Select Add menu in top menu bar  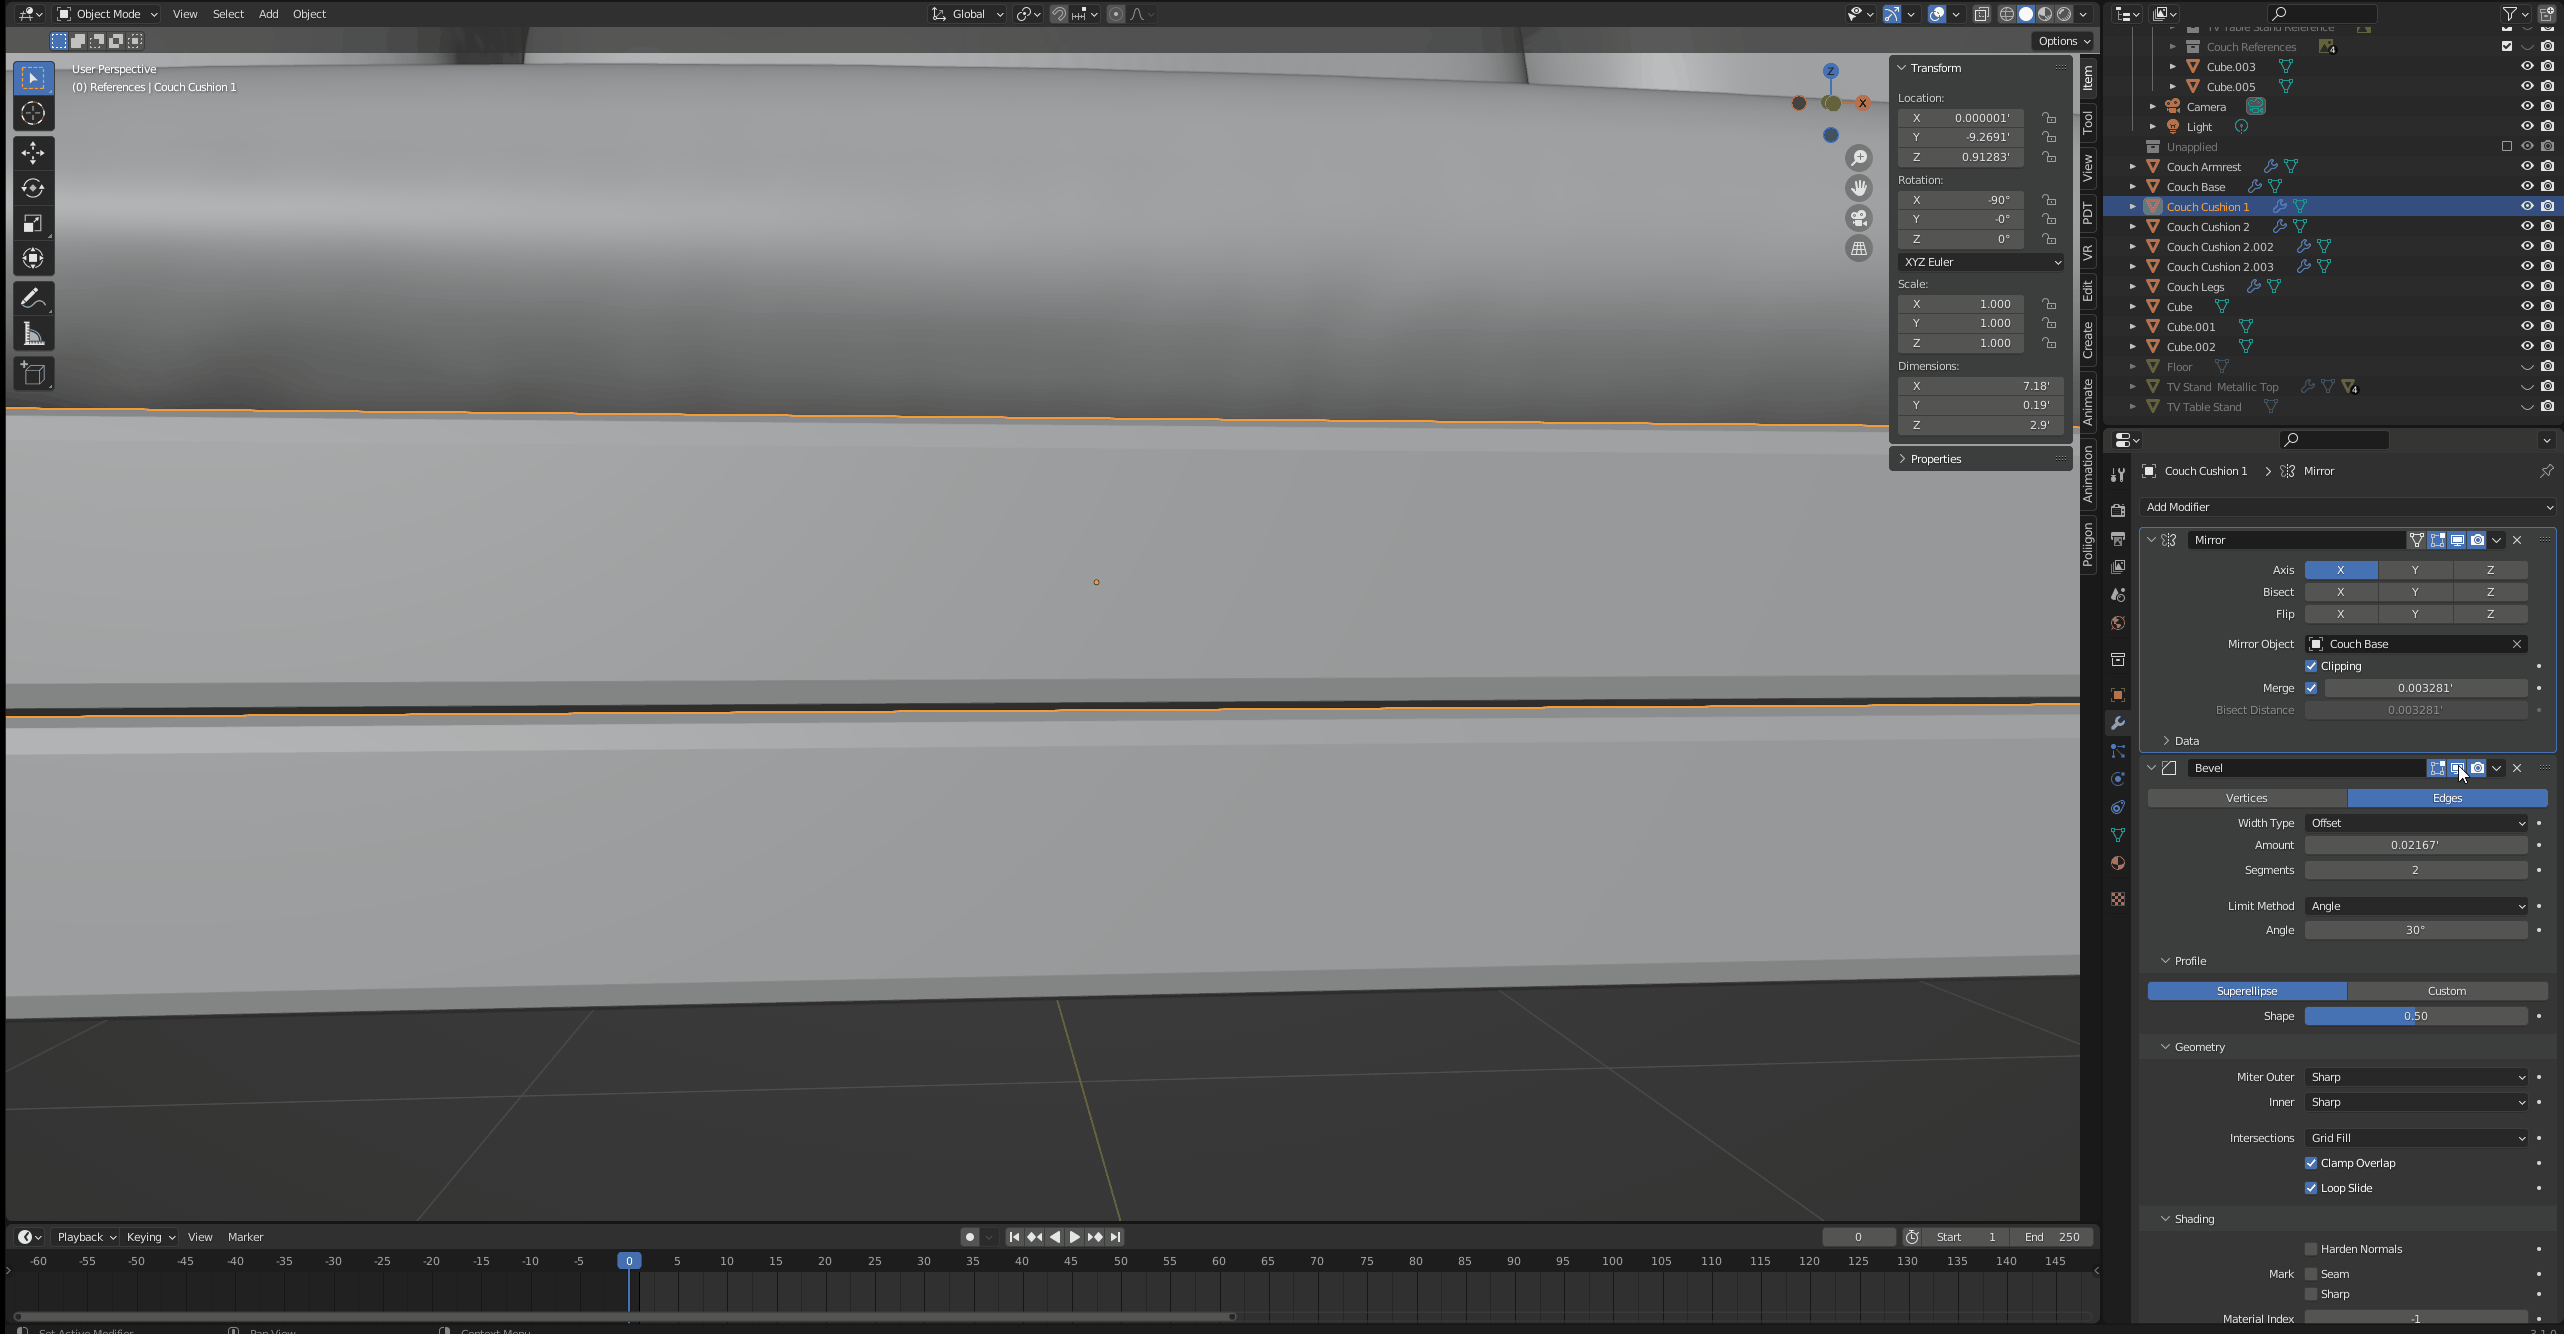click(x=268, y=14)
